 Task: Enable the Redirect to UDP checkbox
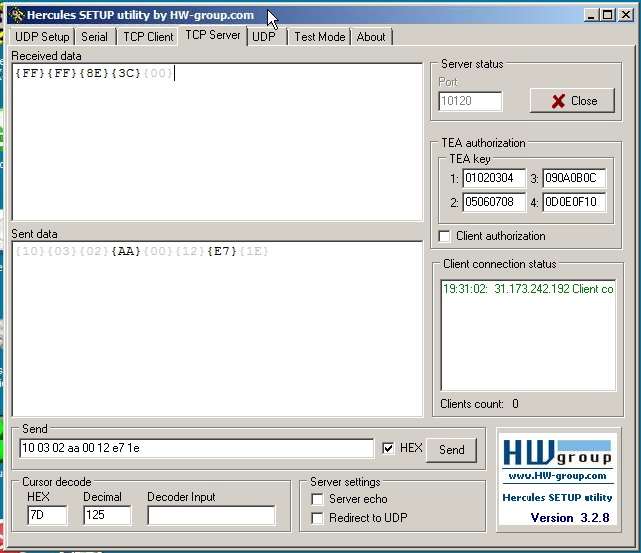pos(317,518)
